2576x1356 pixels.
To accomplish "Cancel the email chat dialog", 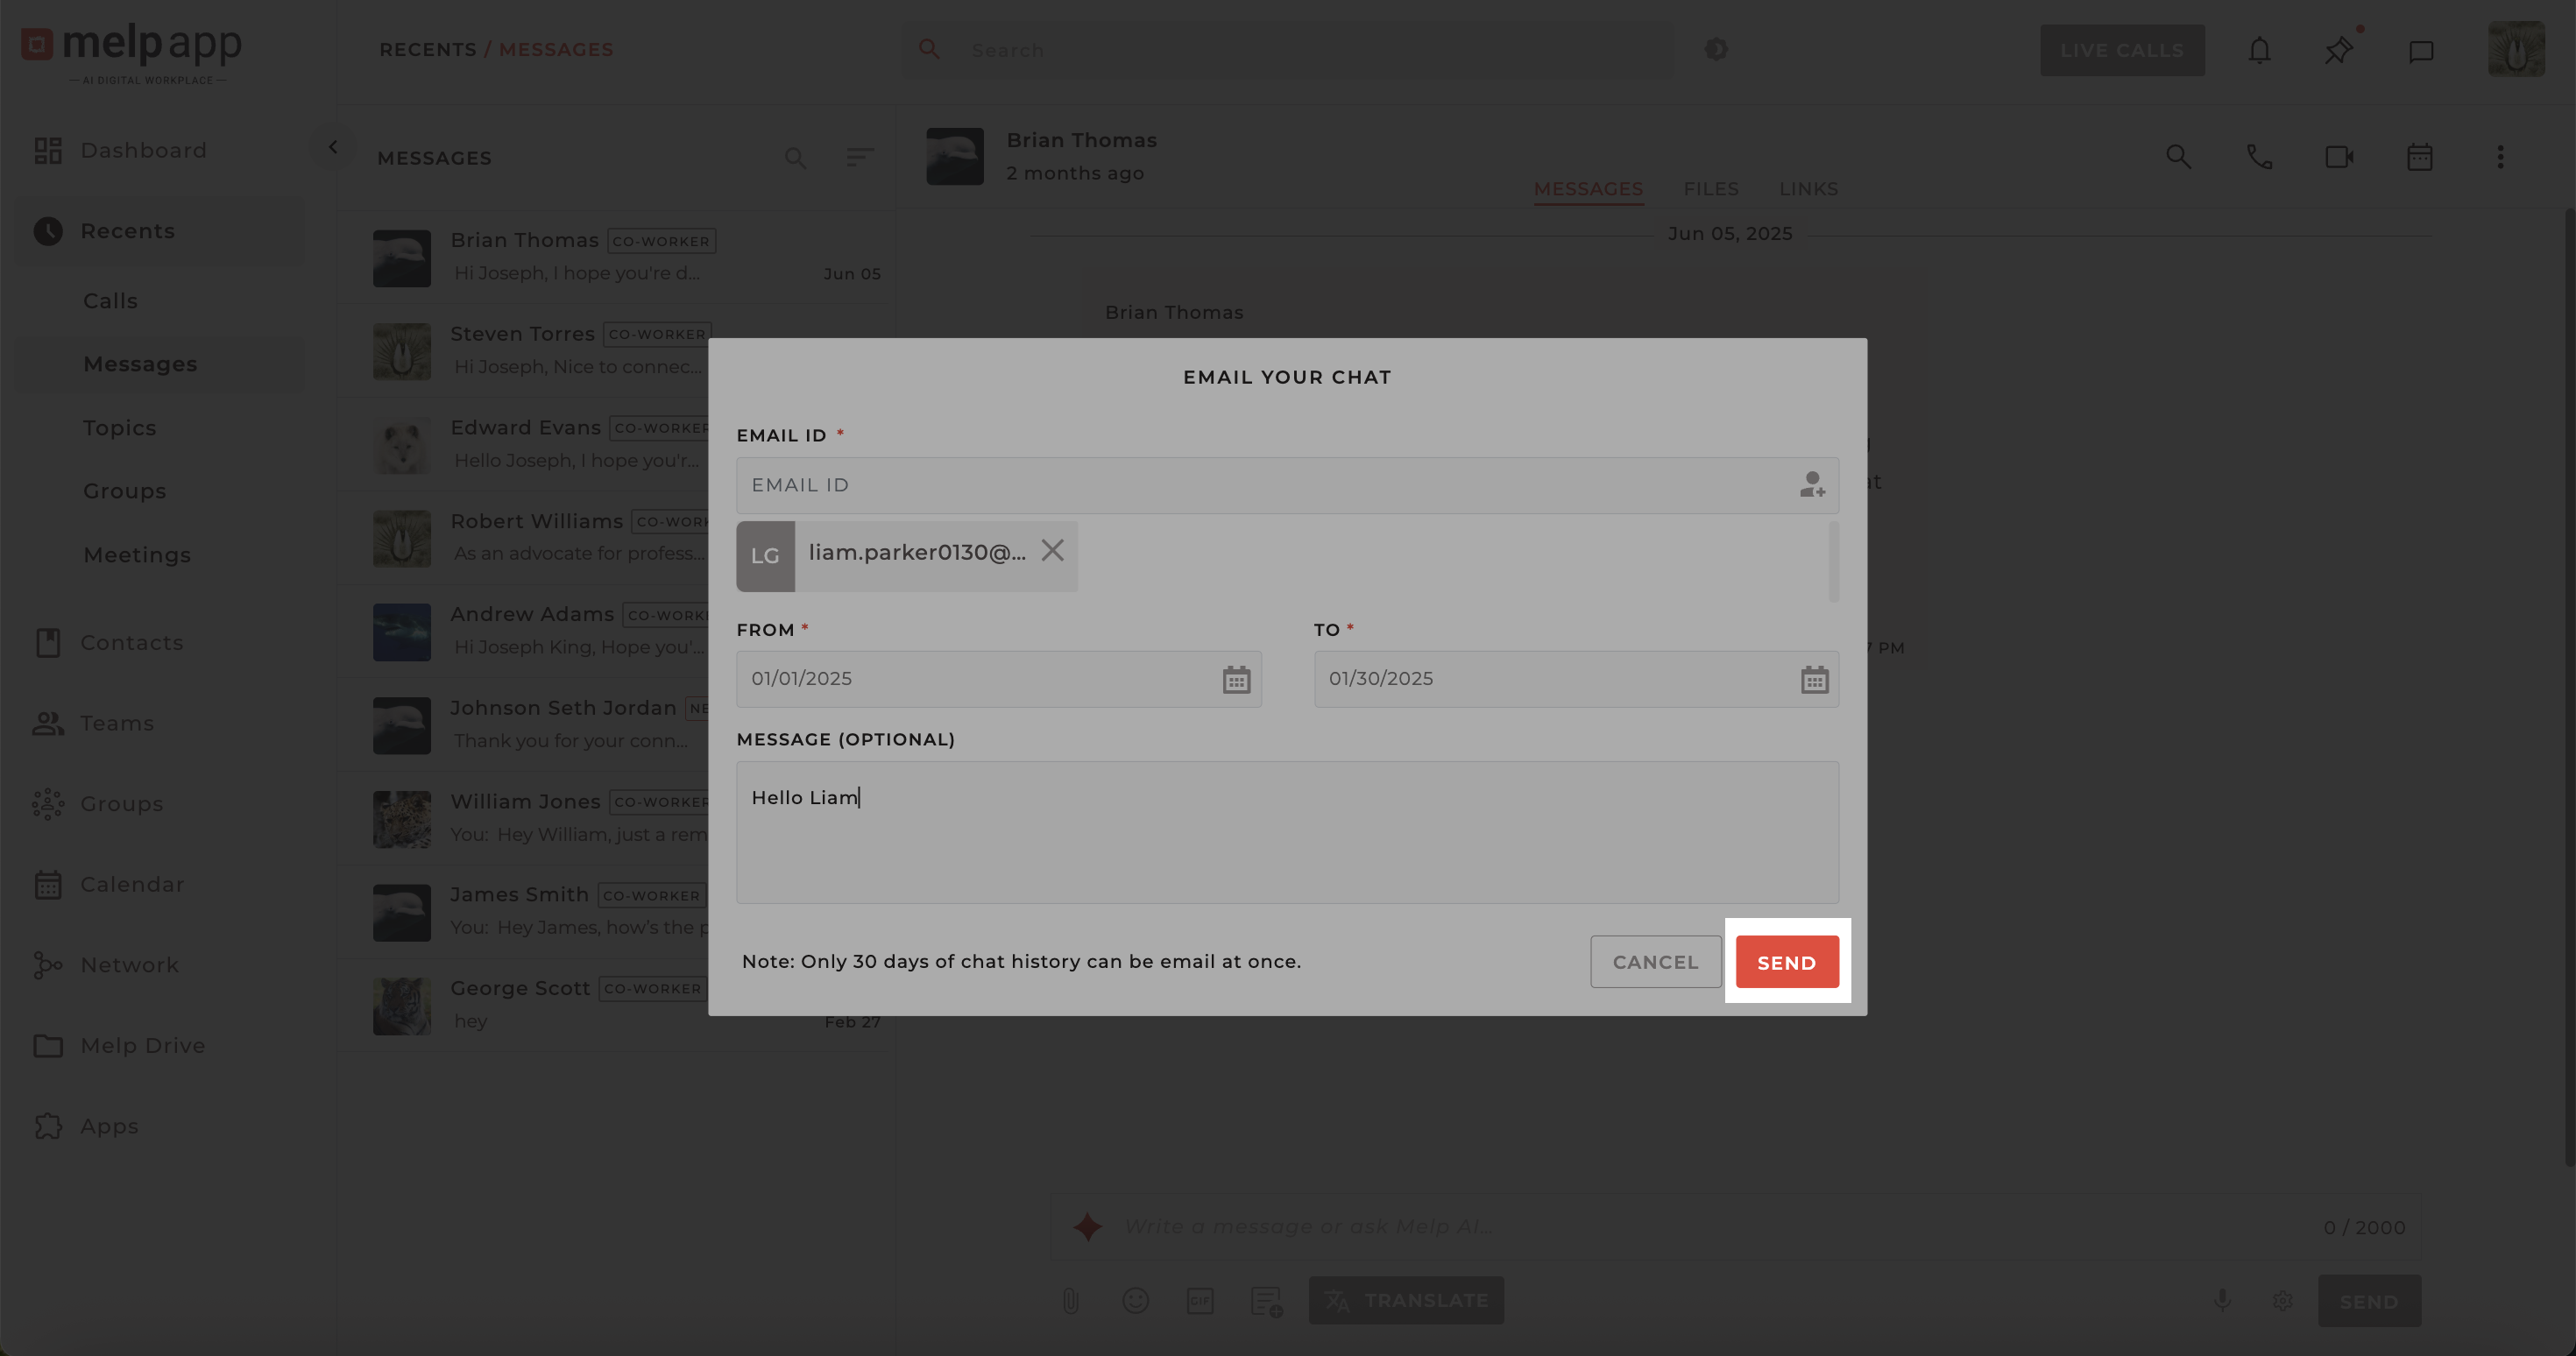I will [x=1655, y=962].
